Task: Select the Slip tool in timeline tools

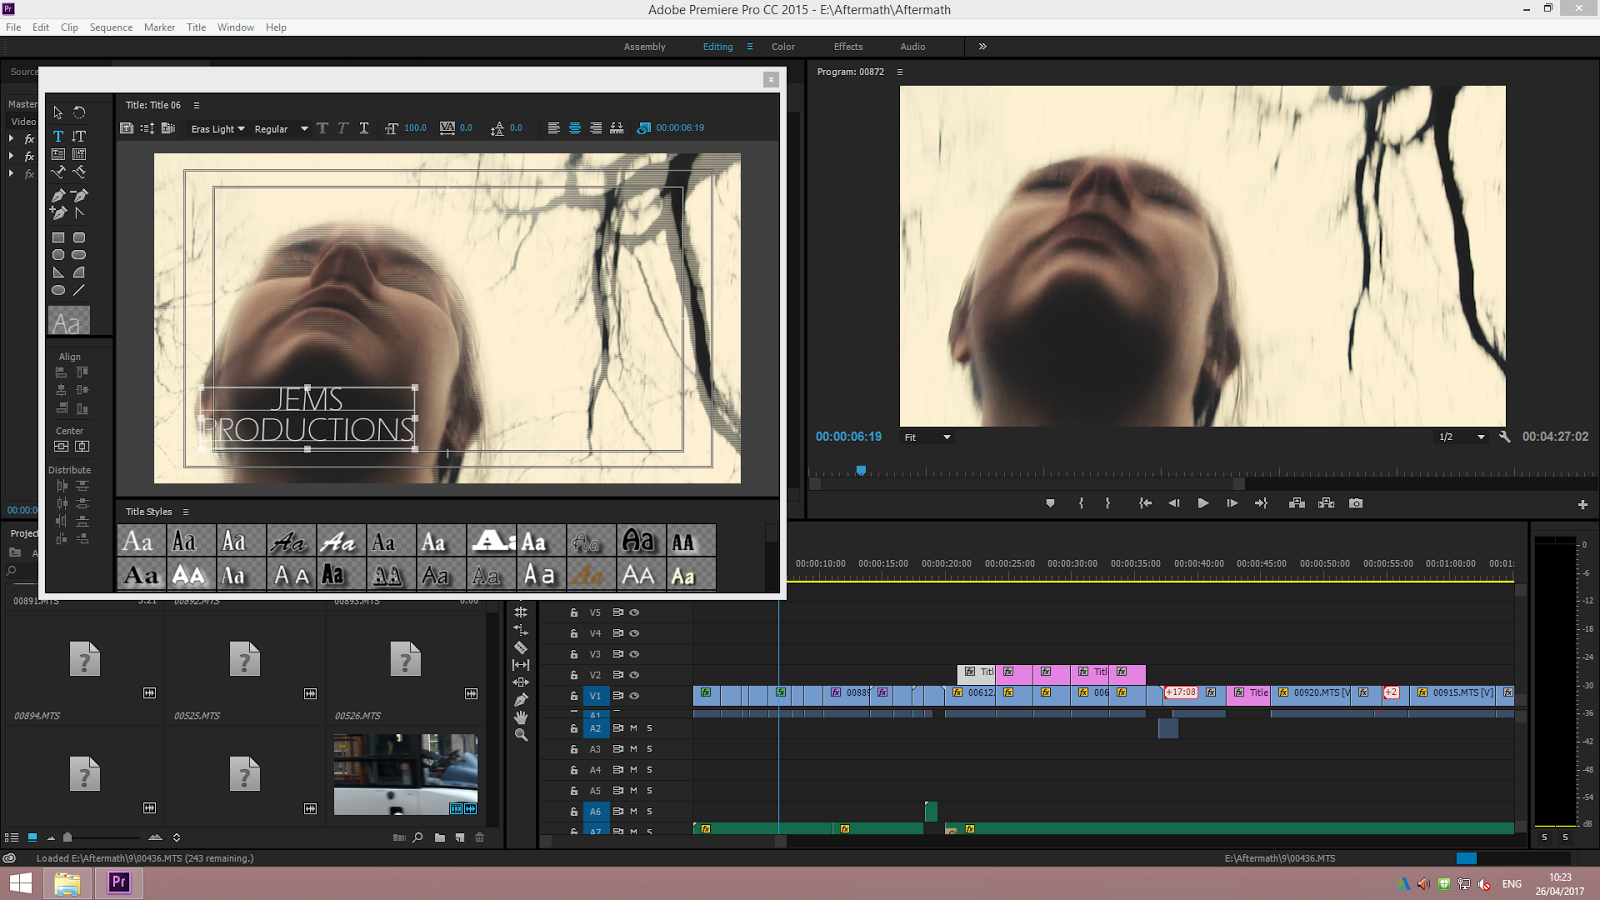Action: click(x=521, y=665)
